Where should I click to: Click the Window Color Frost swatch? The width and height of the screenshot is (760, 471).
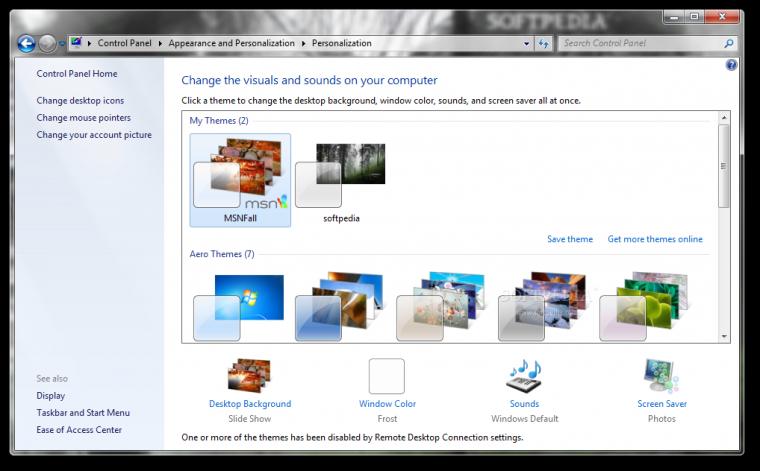point(387,377)
